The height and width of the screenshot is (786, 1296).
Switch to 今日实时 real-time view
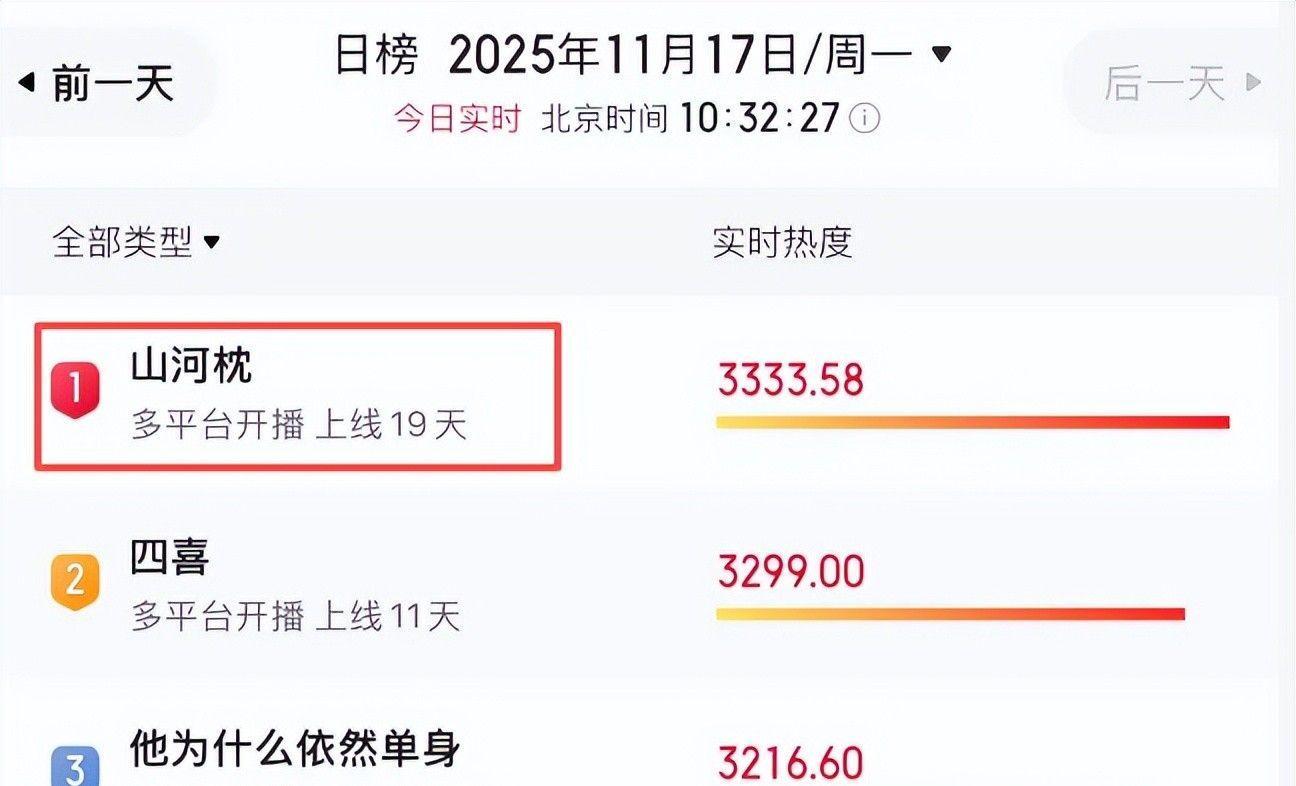456,117
